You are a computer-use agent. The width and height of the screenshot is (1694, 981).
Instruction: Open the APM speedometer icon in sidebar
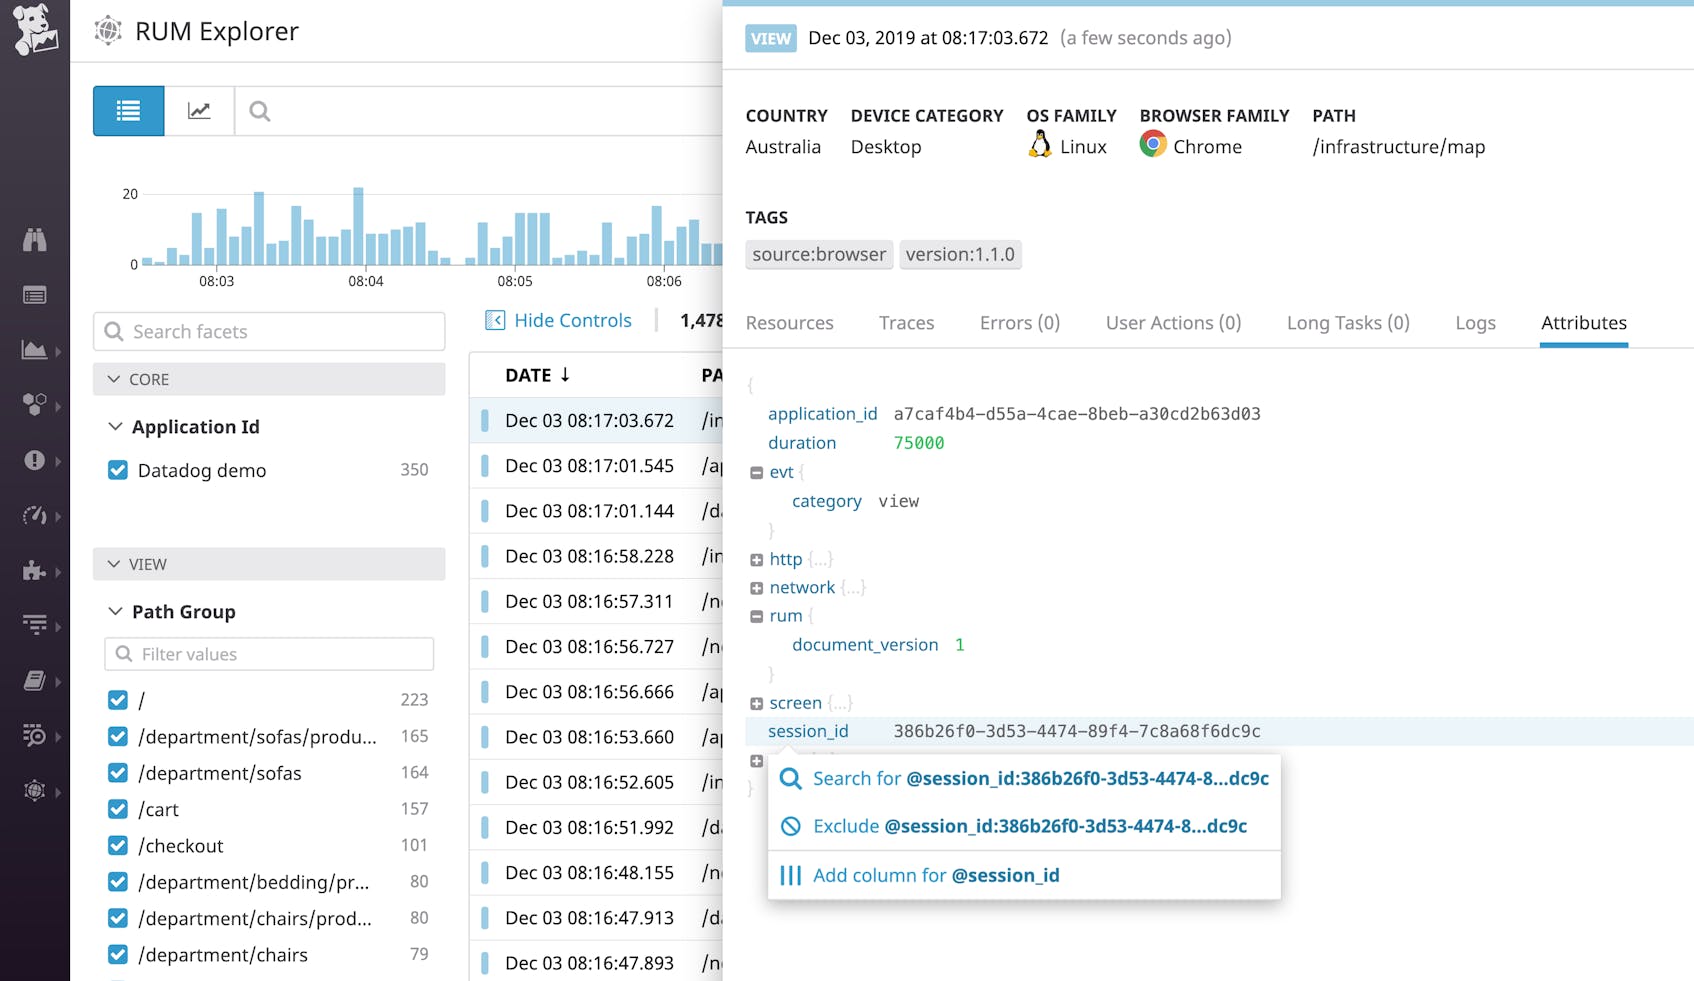click(x=35, y=516)
